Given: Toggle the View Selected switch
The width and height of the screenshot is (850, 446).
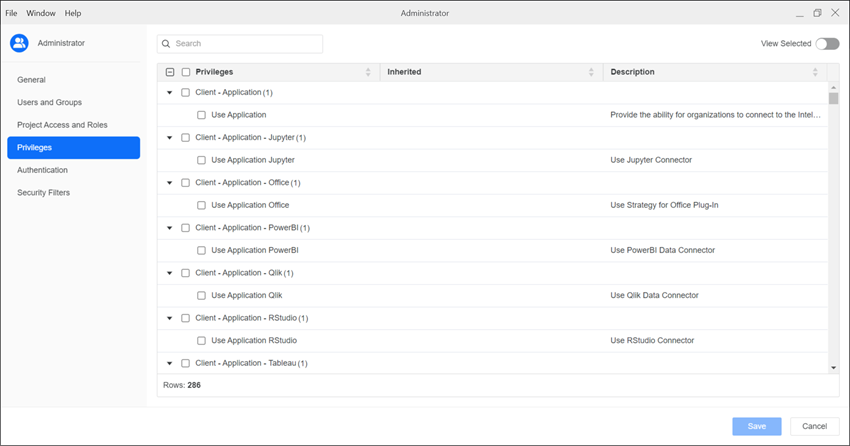Looking at the screenshot, I should point(827,44).
